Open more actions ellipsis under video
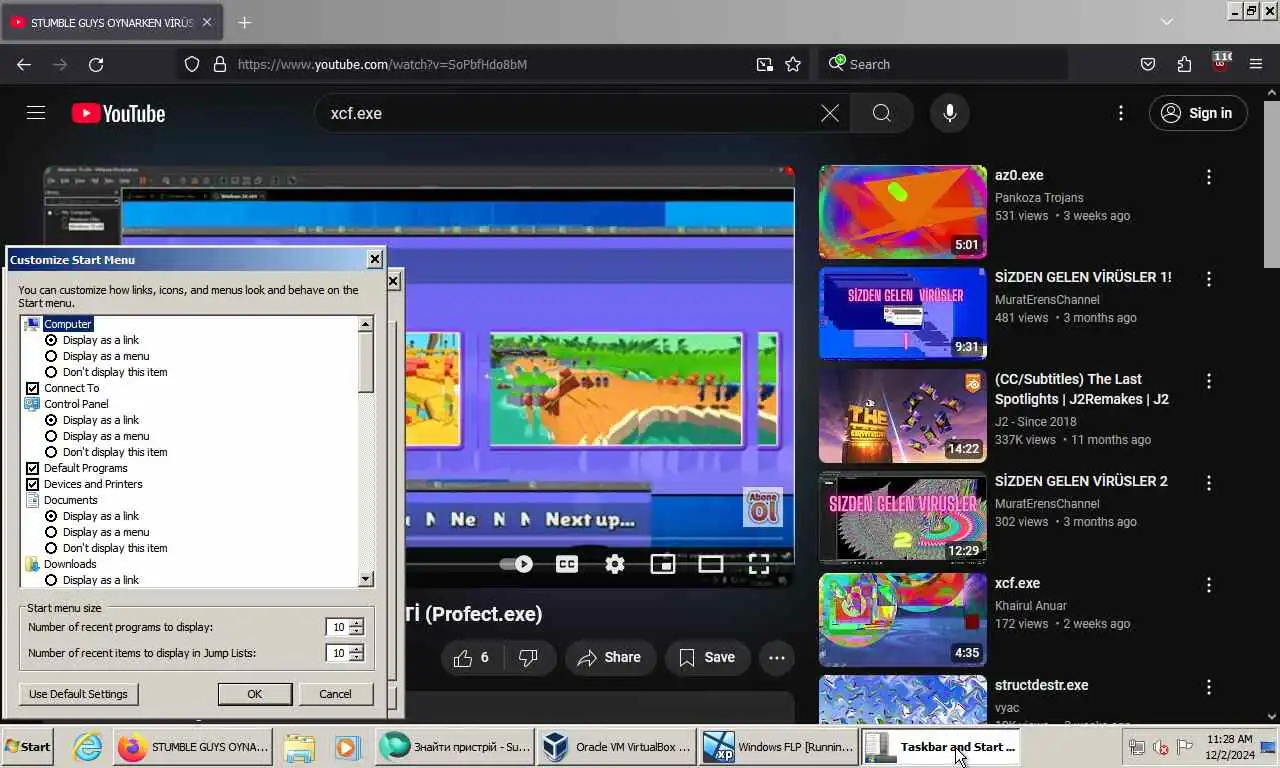This screenshot has height=768, width=1280. 777,657
